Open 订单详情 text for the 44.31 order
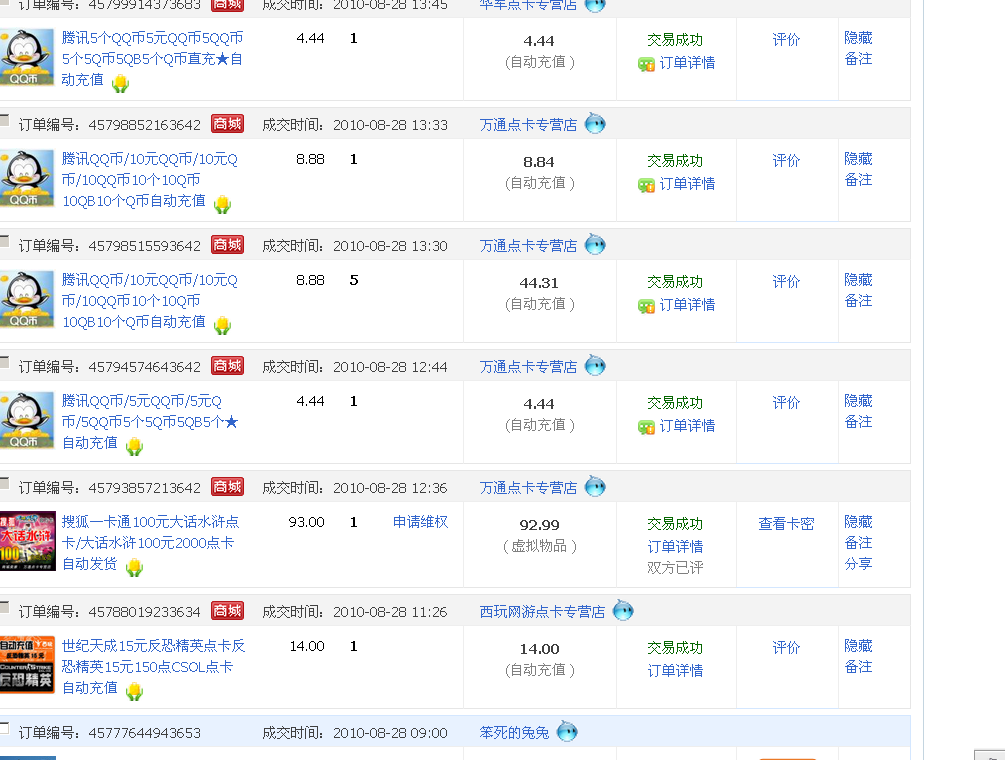 point(687,305)
